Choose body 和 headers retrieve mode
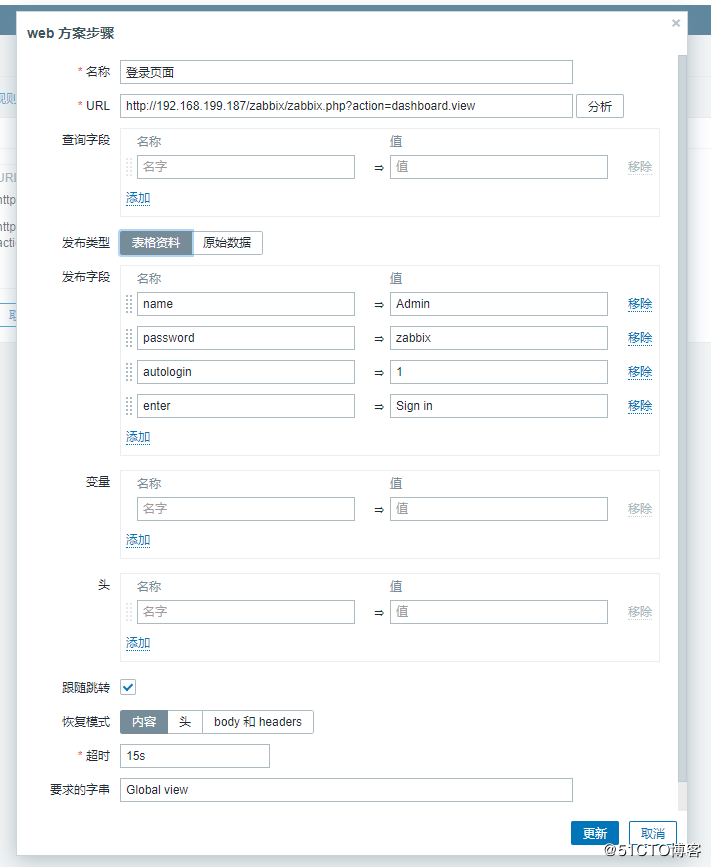This screenshot has height=867, width=711. tap(258, 722)
